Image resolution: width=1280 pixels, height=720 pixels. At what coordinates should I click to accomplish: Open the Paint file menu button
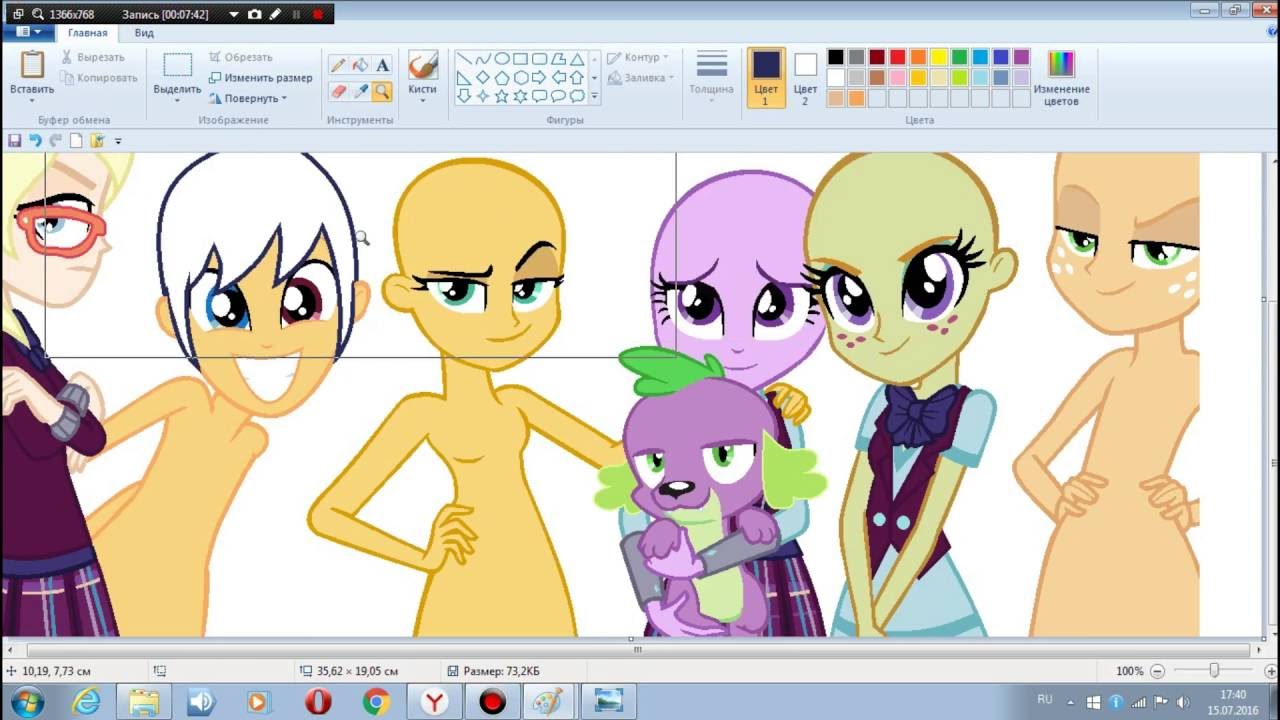(29, 33)
